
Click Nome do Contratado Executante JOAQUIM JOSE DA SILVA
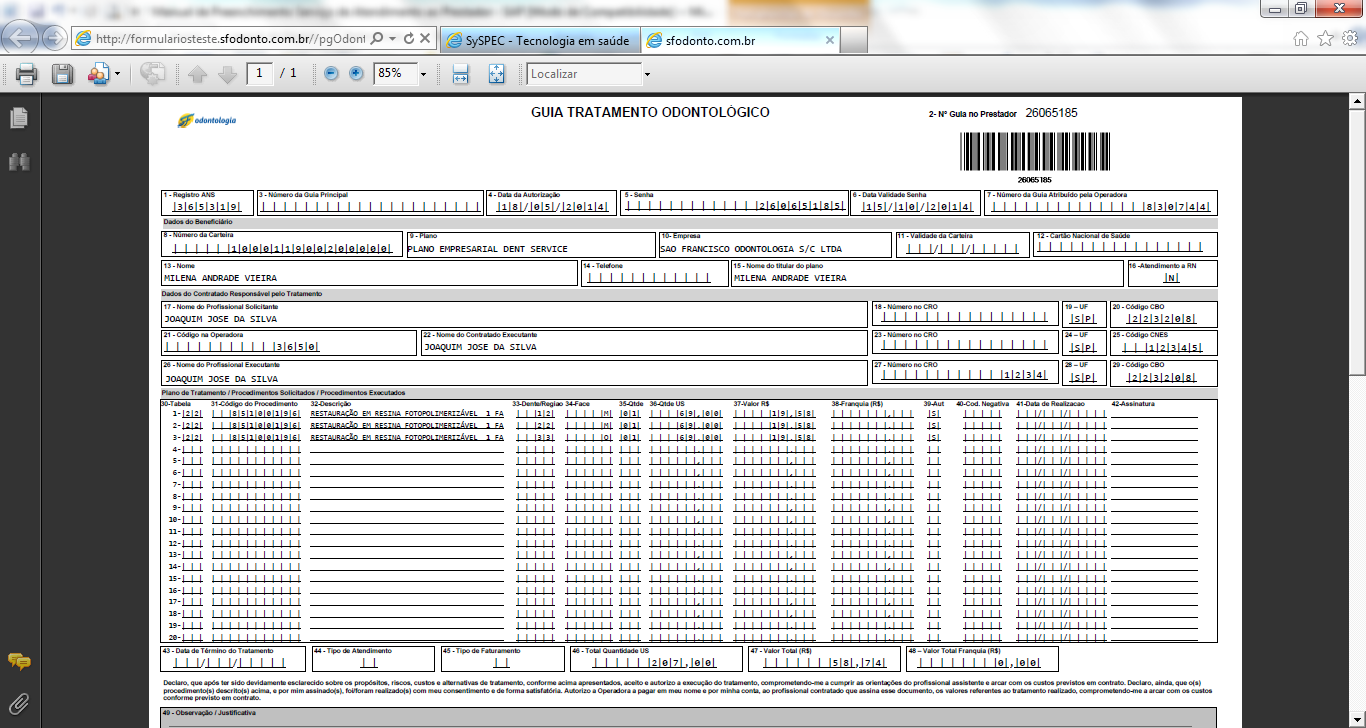pos(480,347)
